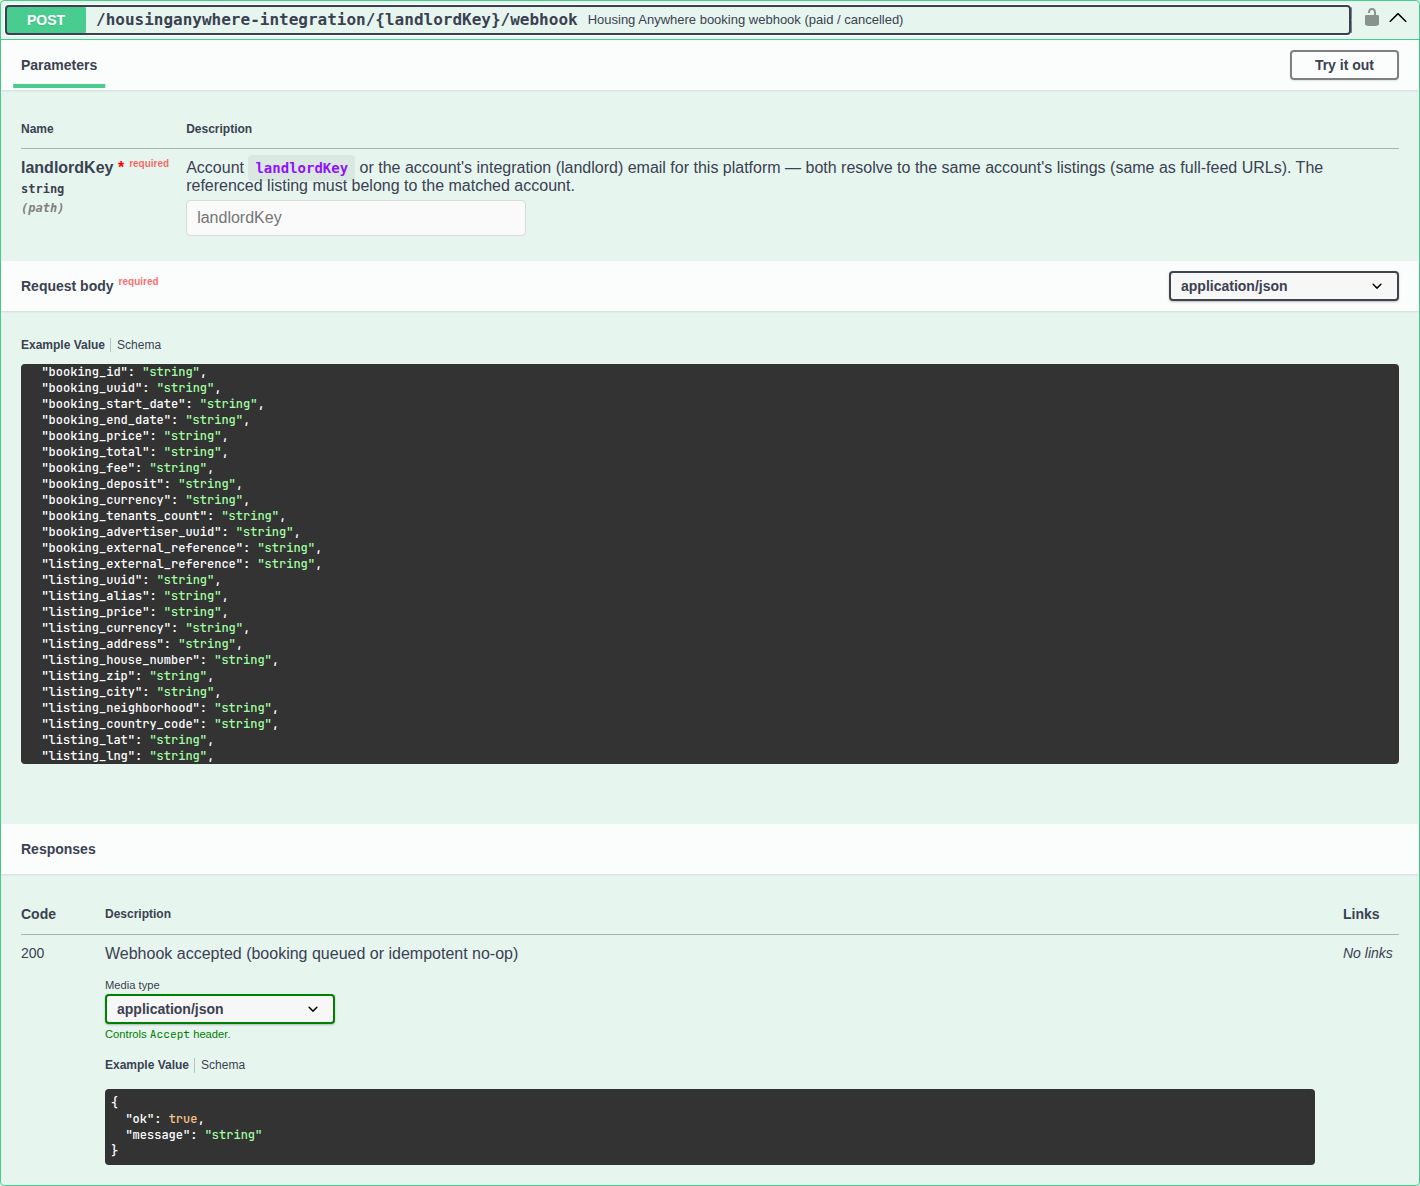Click the "booking_deposit" line
This screenshot has width=1420, height=1186.
click(142, 484)
